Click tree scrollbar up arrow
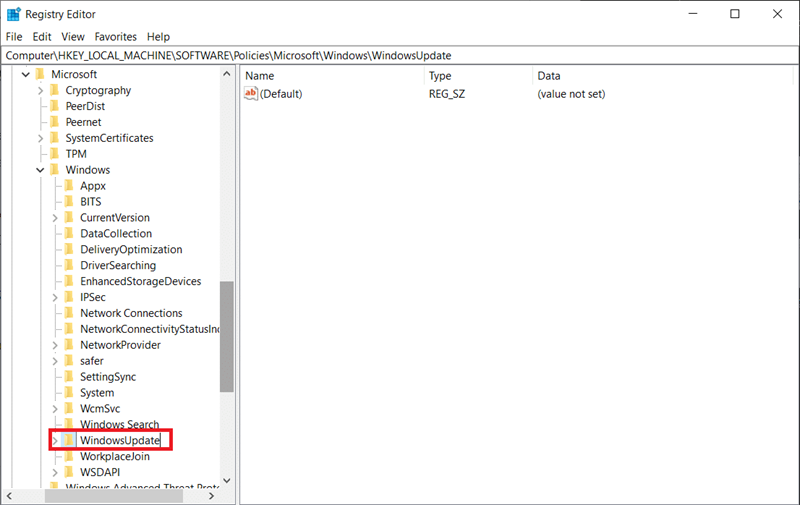 227,74
